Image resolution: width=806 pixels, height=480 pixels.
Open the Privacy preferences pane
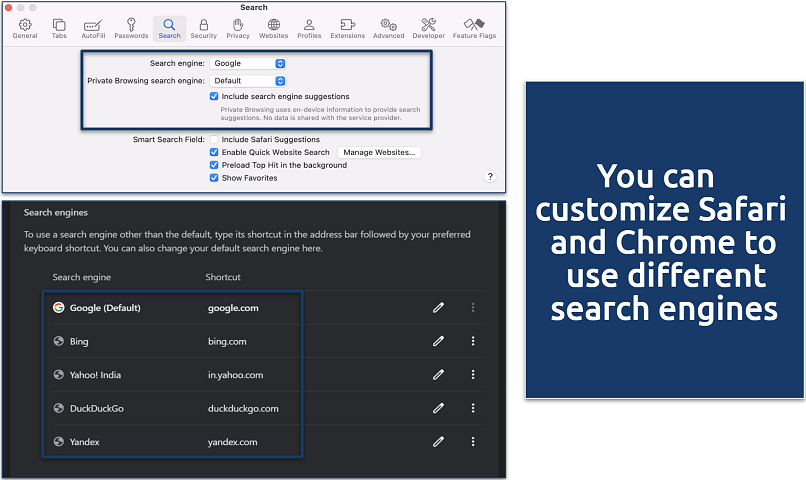pyautogui.click(x=238, y=29)
